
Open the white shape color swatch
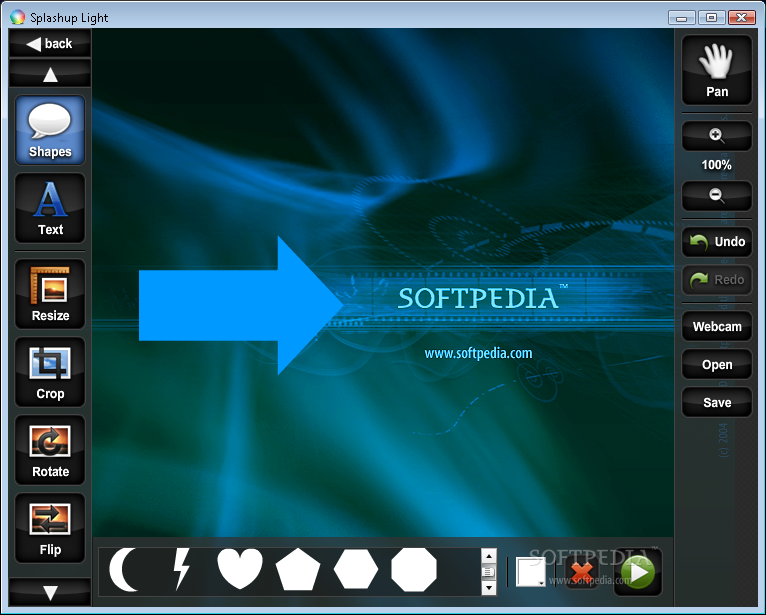[x=531, y=572]
